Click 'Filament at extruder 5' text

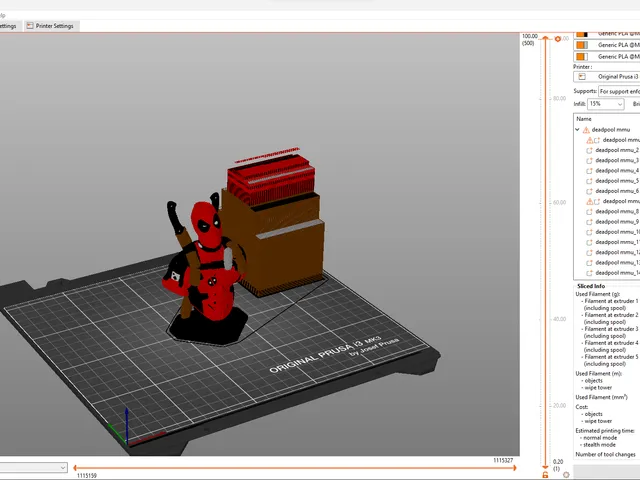pyautogui.click(x=611, y=357)
